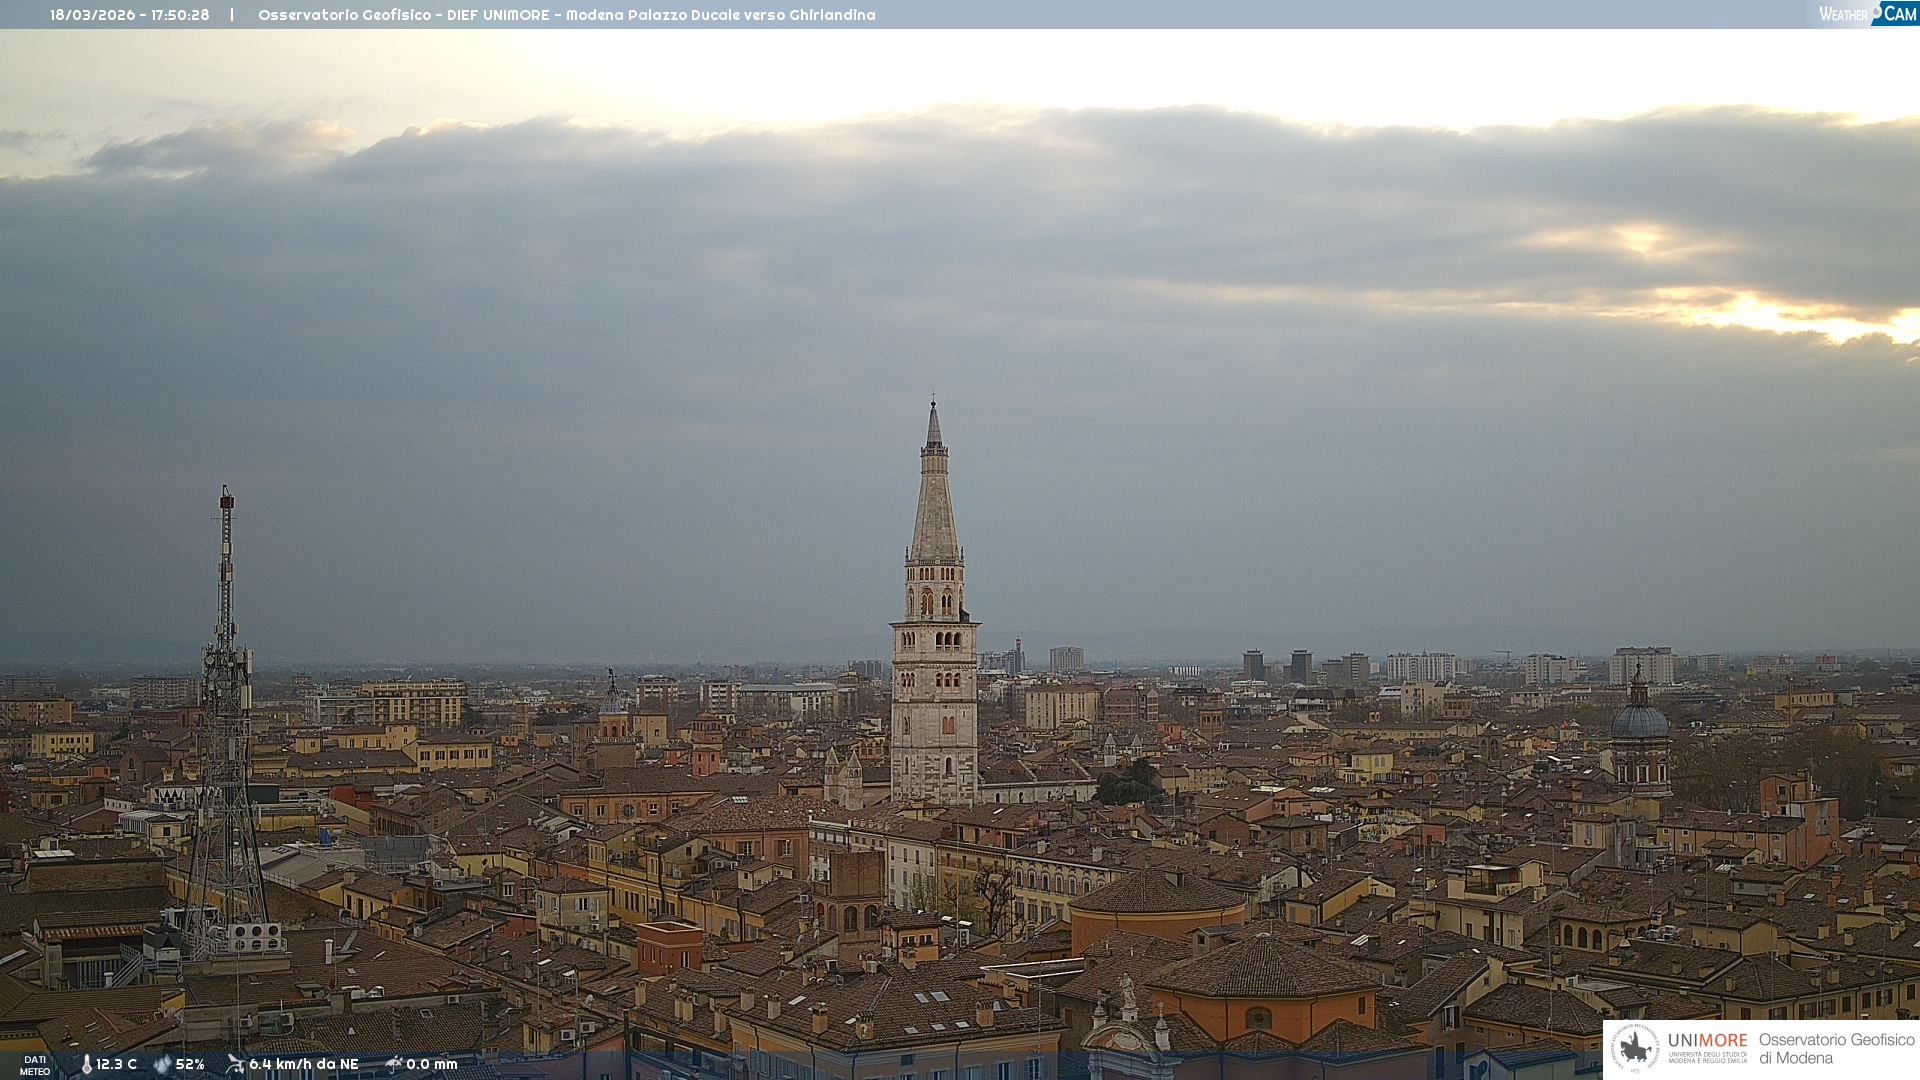Image resolution: width=1920 pixels, height=1080 pixels.
Task: Click the WeatherCam logo
Action: pos(1867,14)
